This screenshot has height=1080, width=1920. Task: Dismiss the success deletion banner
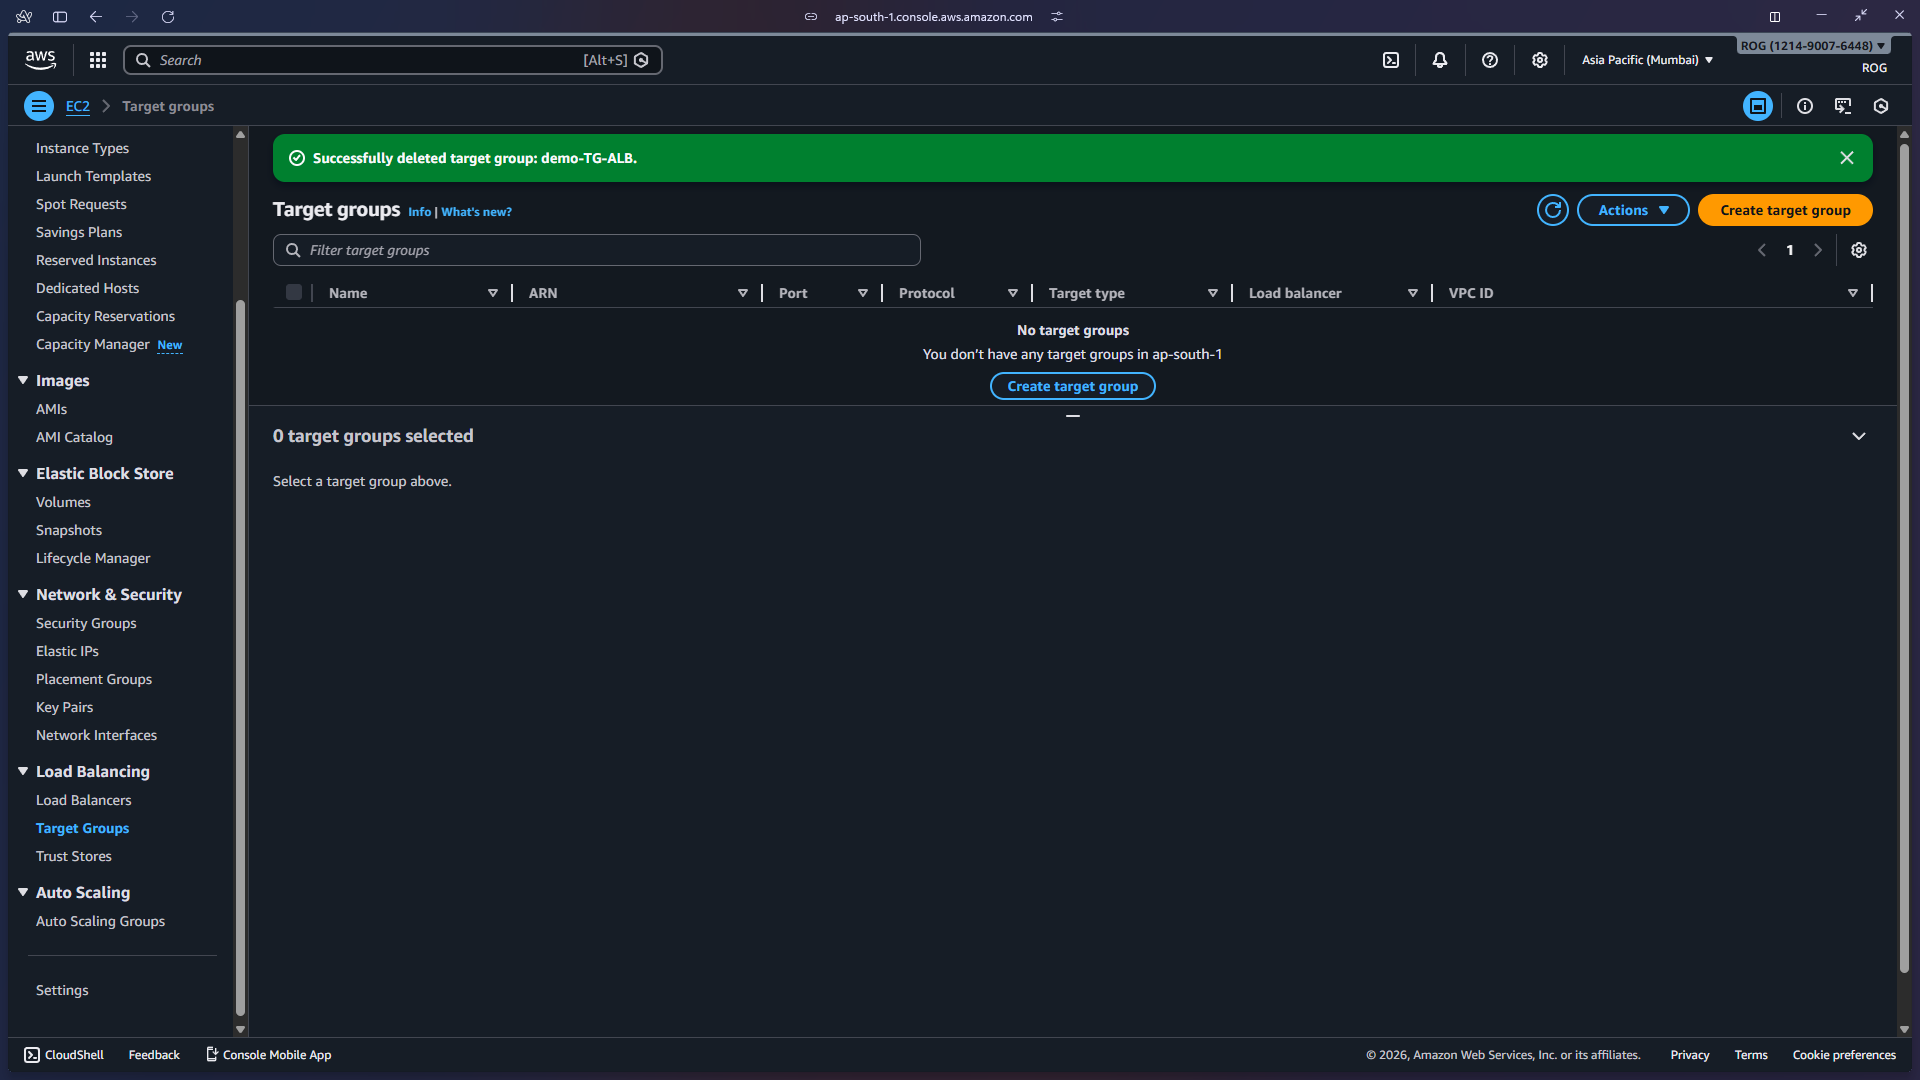pyautogui.click(x=1847, y=158)
